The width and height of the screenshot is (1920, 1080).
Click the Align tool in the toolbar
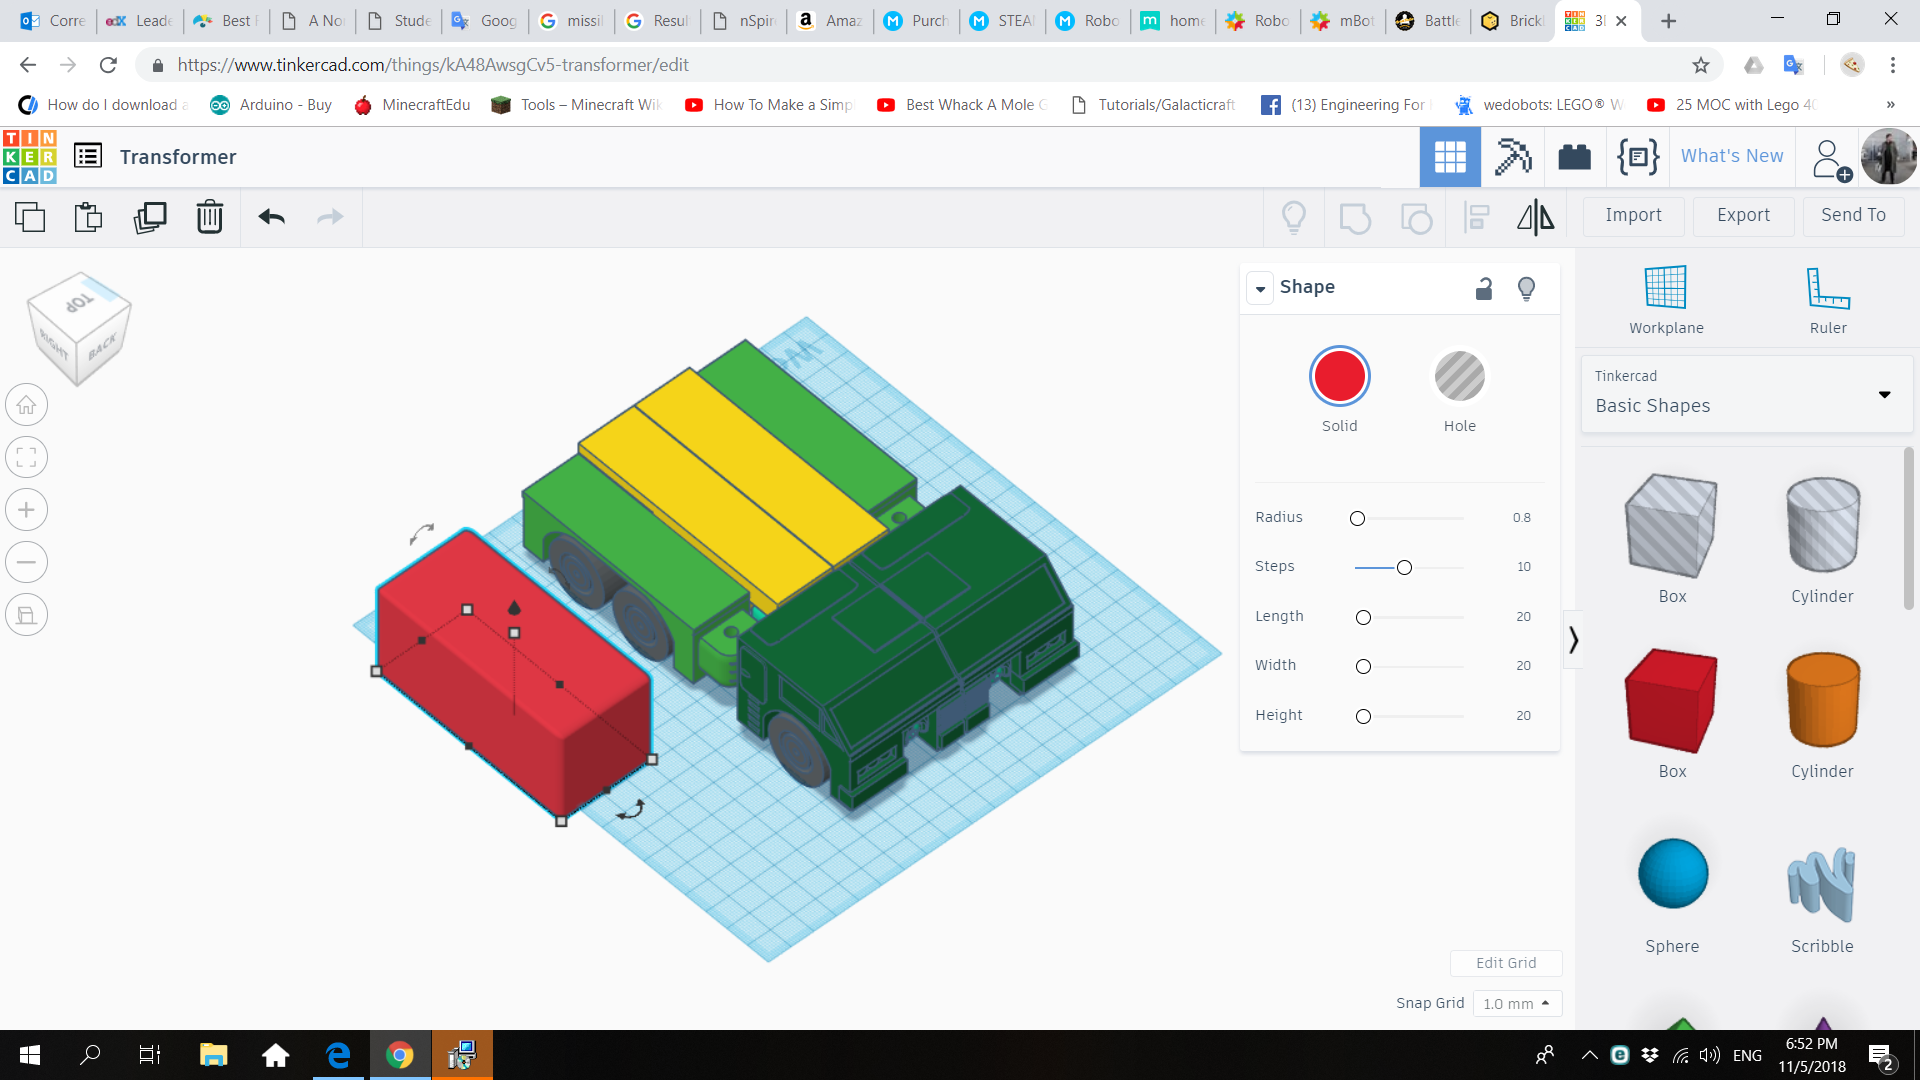(1476, 217)
